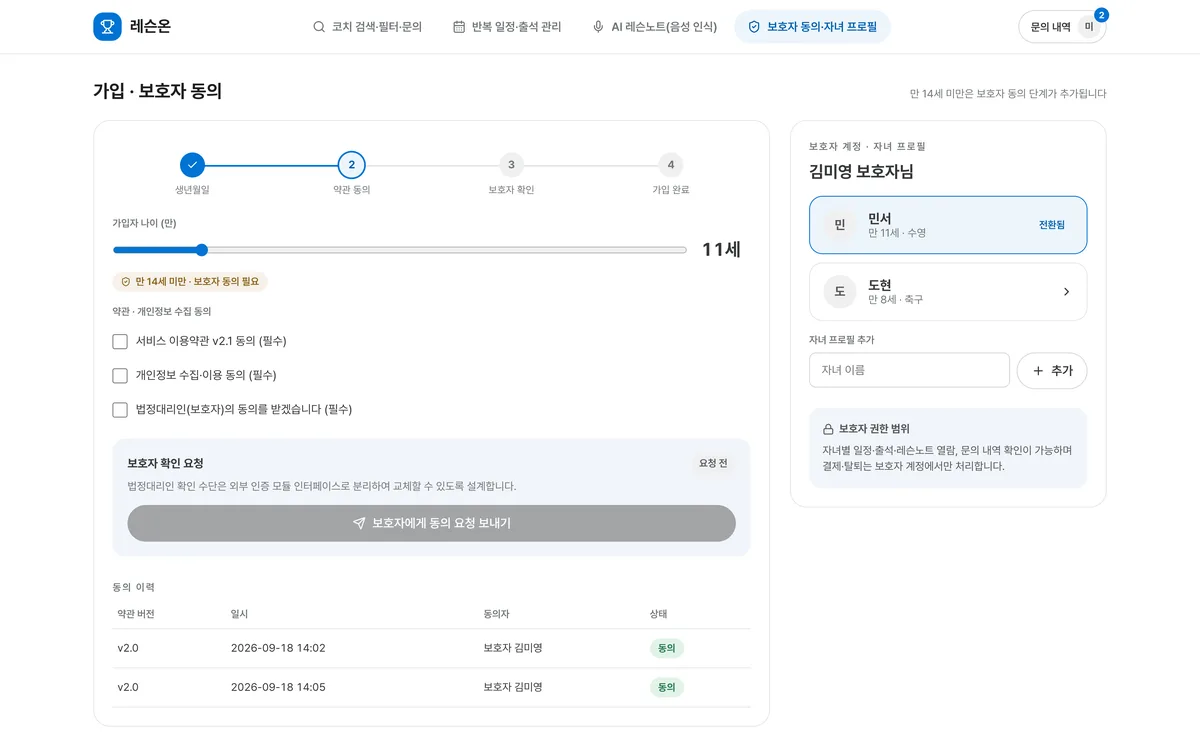Click 보호자 확인 요청 heading

pos(165,464)
